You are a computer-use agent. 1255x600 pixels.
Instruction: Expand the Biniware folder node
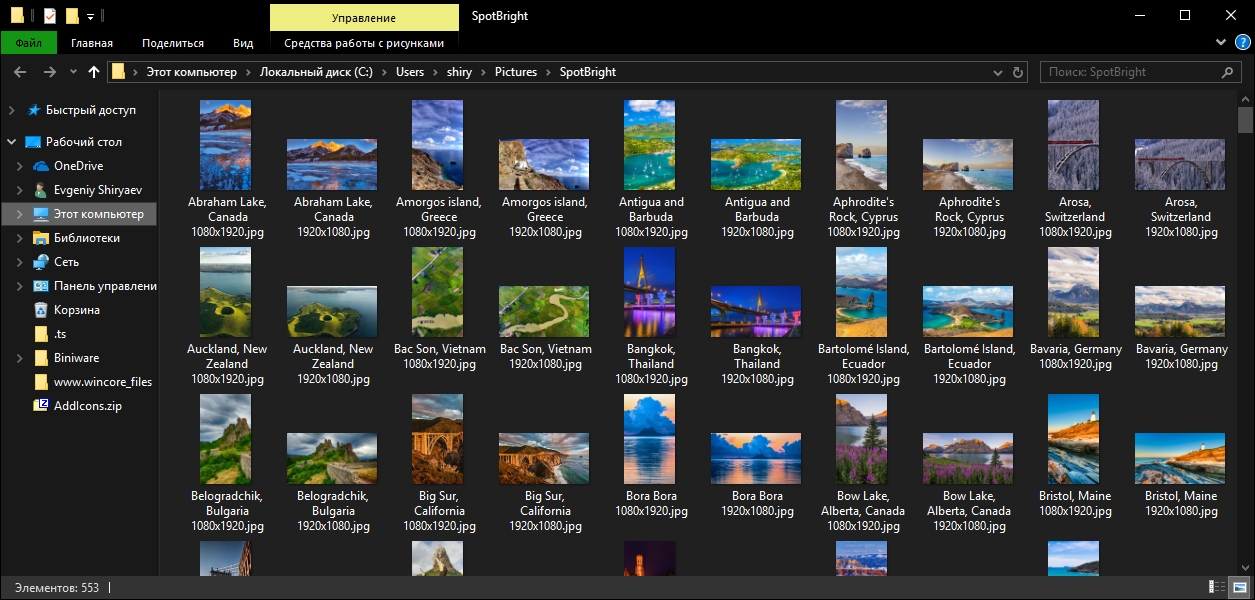(20, 358)
